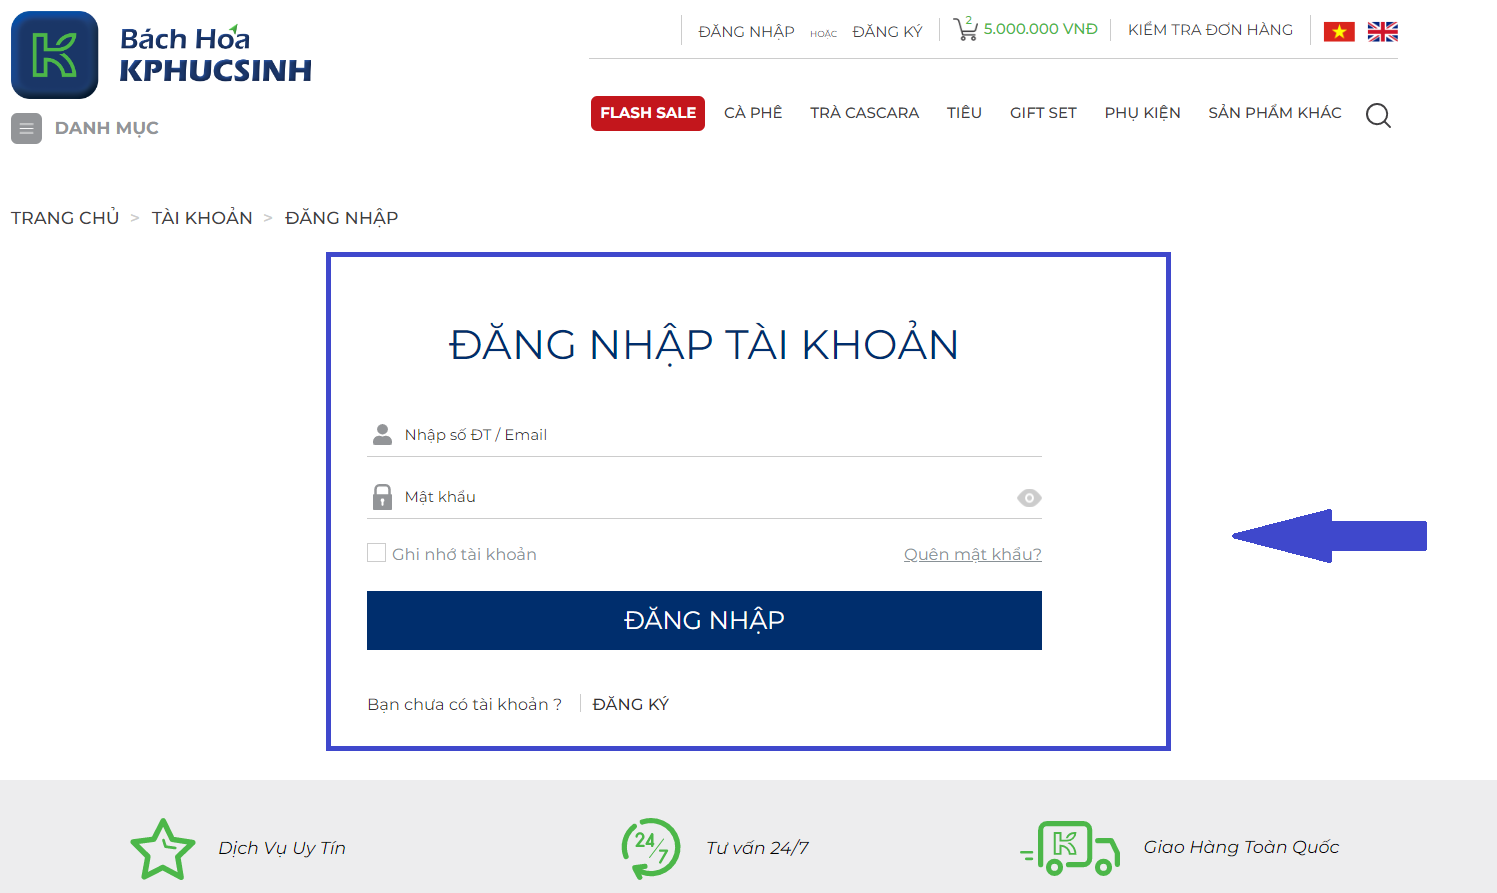
Task: Expand the DANH MỤC category list
Action: [106, 128]
